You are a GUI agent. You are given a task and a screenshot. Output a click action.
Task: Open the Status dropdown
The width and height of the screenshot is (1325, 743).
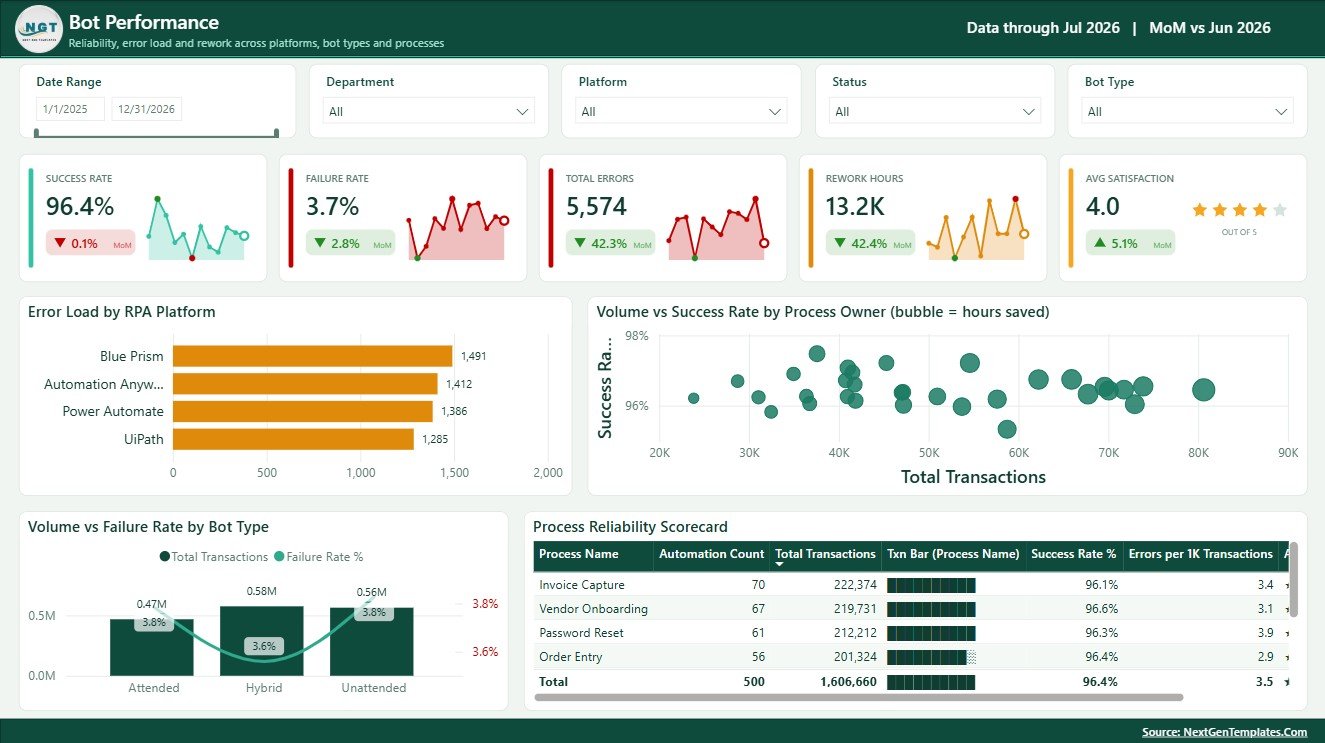[x=935, y=111]
